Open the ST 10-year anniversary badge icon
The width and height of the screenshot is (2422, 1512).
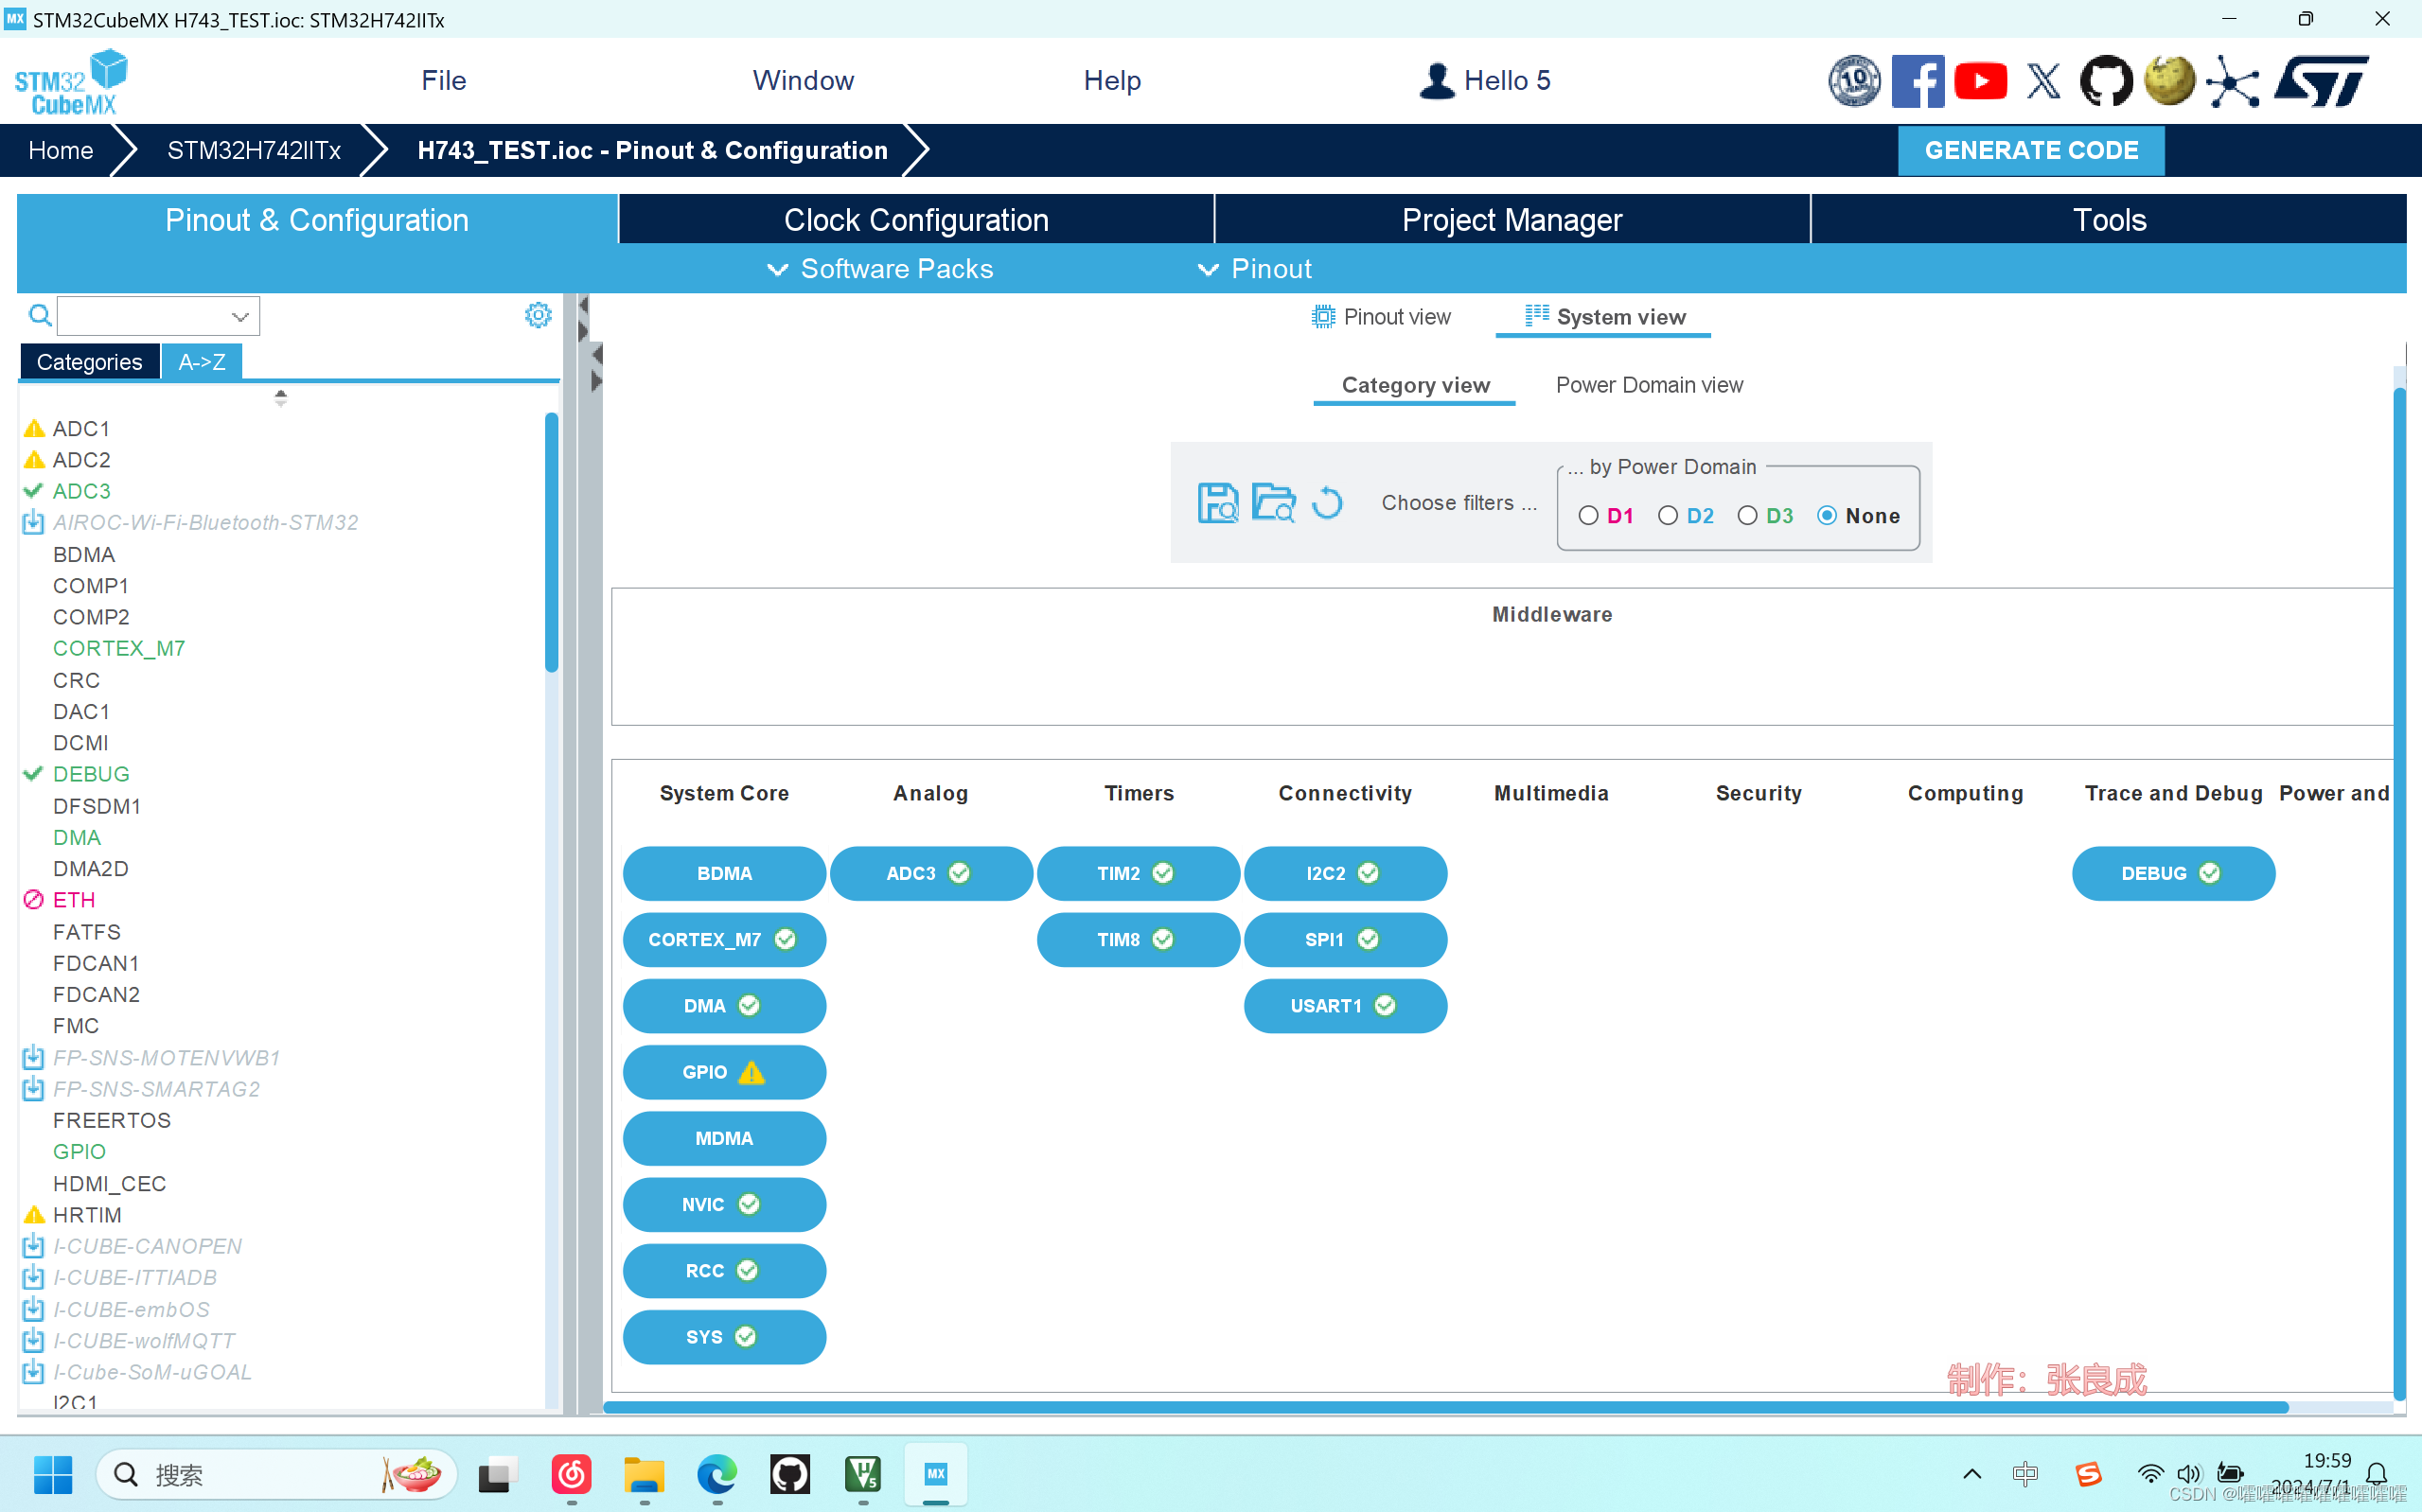pyautogui.click(x=1854, y=81)
